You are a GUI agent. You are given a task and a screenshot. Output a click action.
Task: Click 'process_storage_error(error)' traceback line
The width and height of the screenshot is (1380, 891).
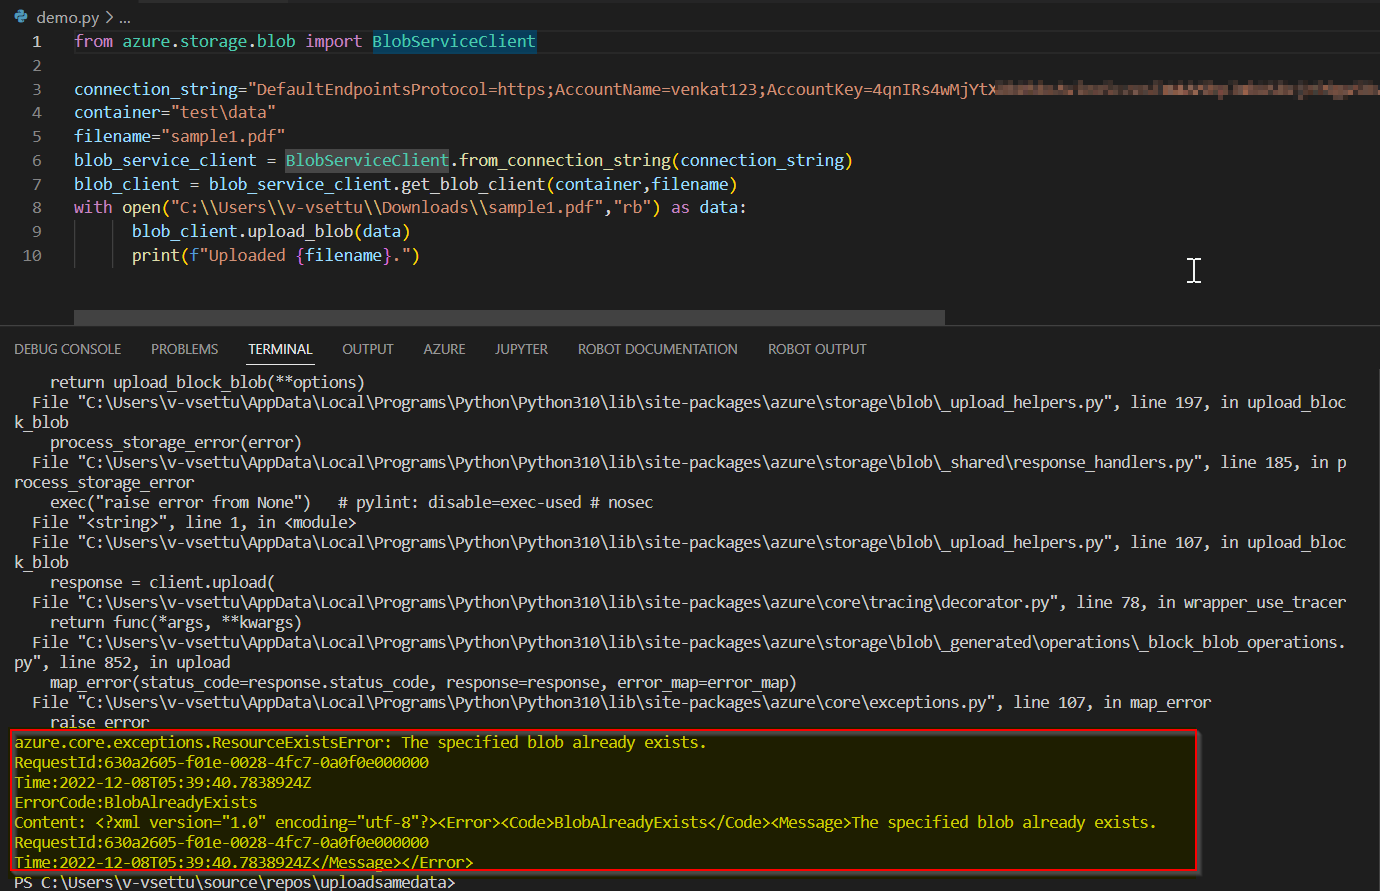pyautogui.click(x=175, y=442)
